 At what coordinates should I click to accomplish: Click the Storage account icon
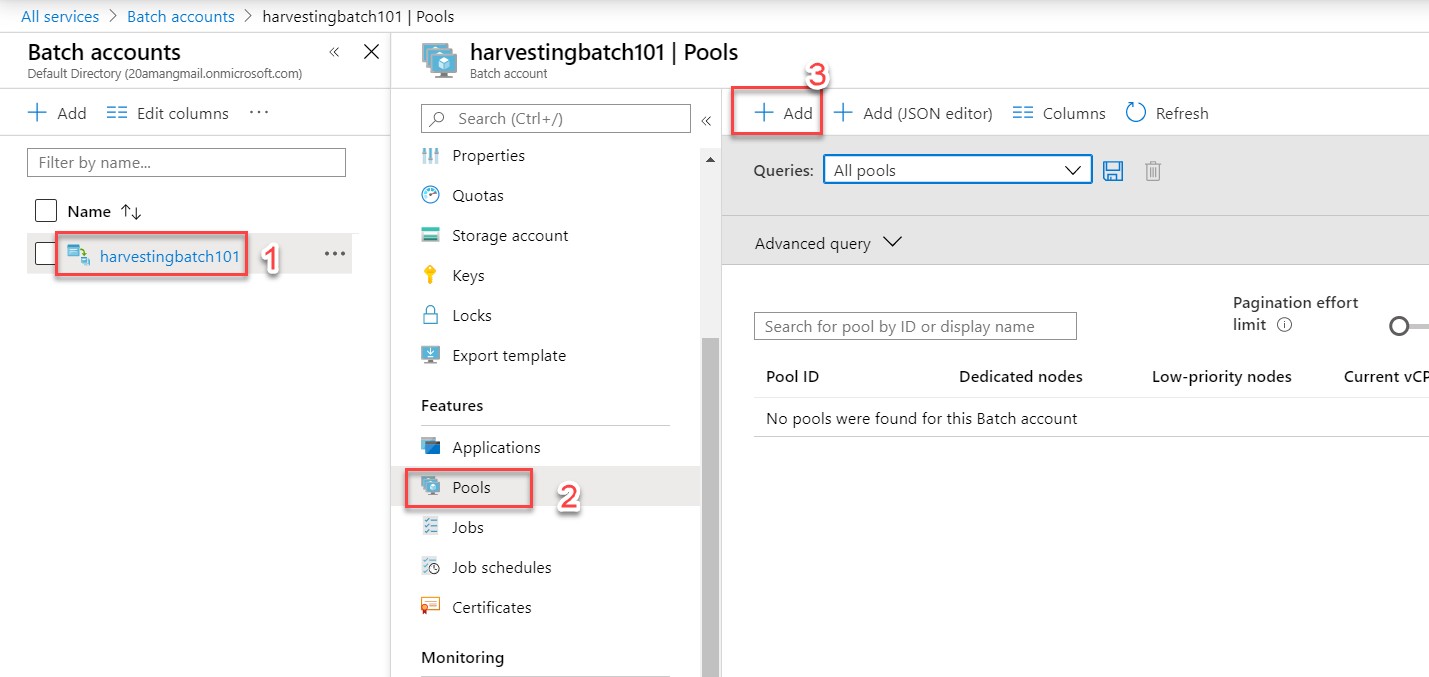click(431, 235)
